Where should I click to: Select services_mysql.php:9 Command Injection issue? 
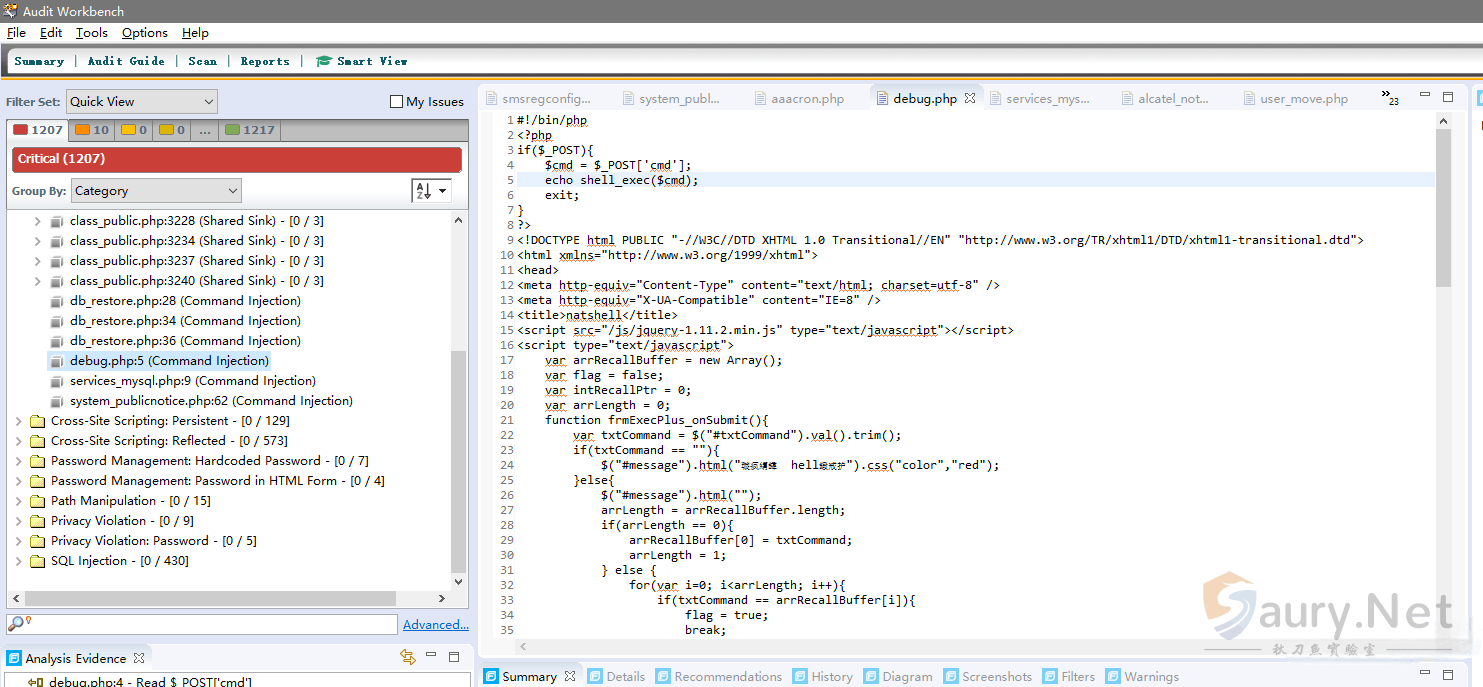[x=192, y=381]
